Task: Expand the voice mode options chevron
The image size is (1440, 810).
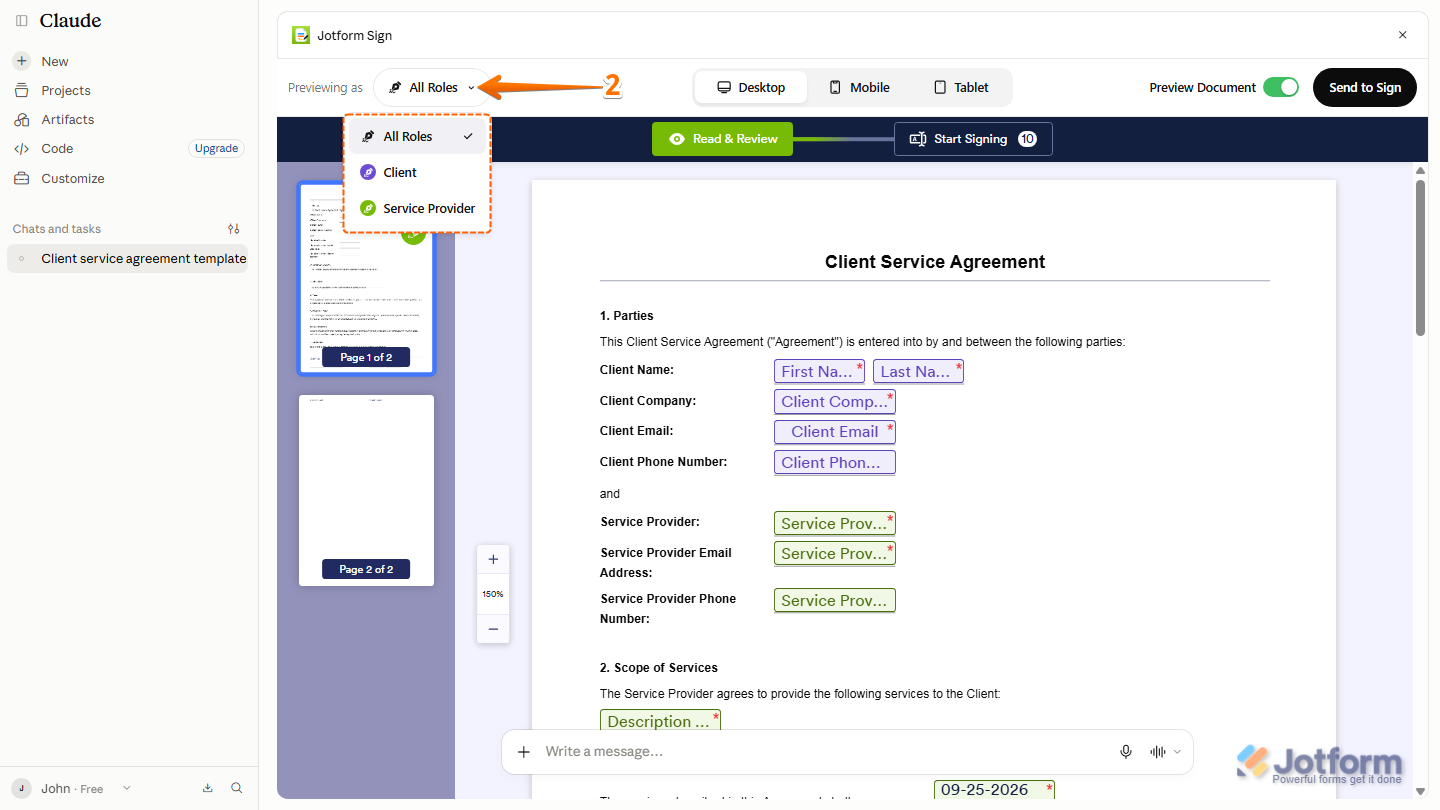Action: 1177,752
